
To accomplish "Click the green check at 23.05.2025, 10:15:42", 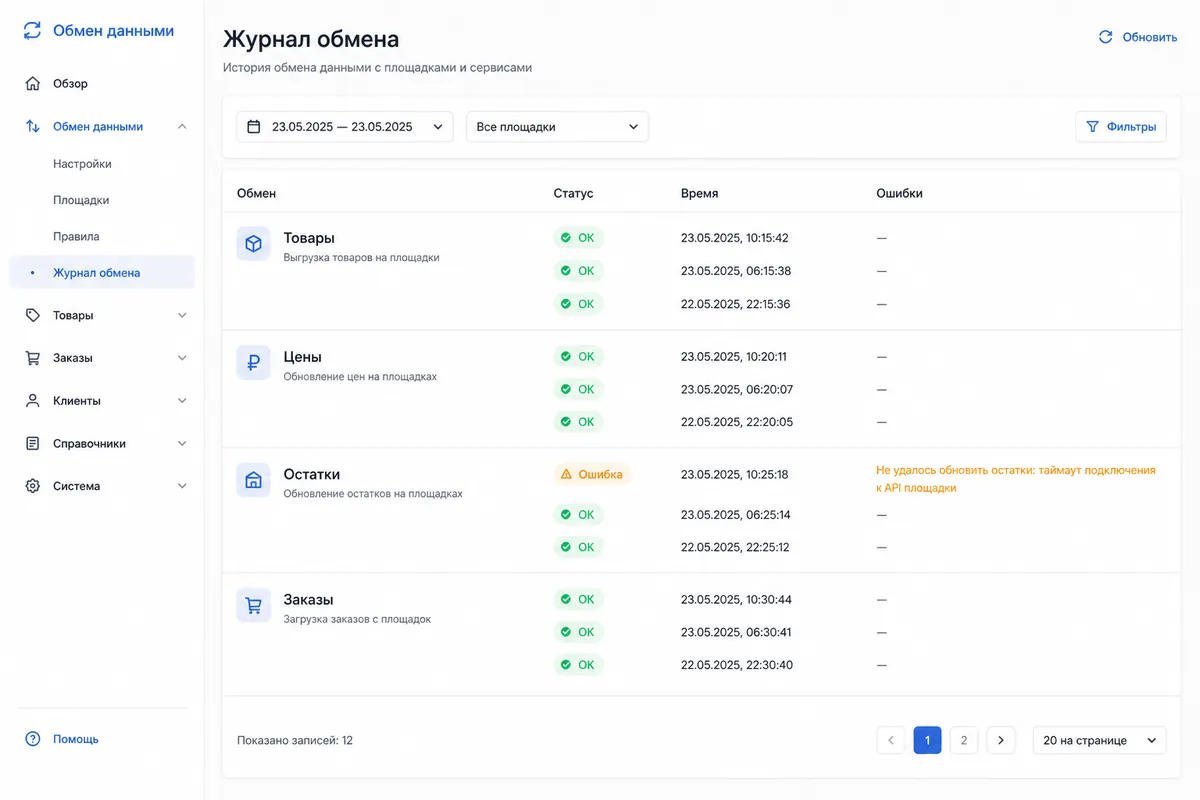I will (566, 238).
